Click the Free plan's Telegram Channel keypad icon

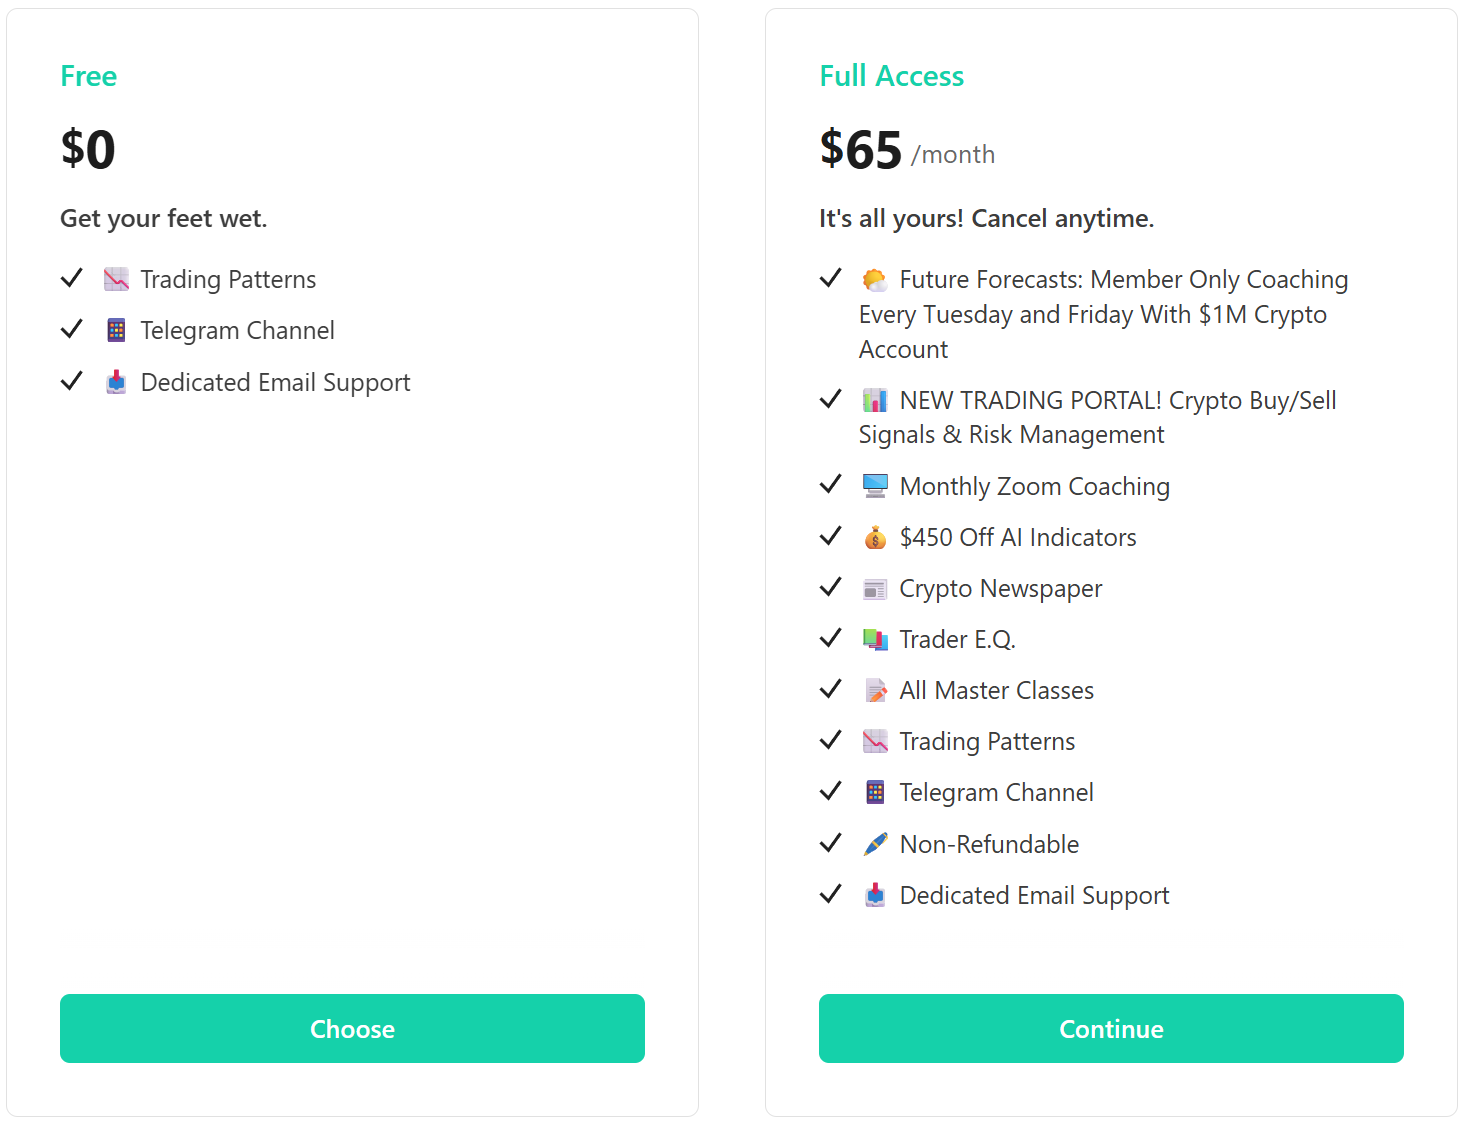[x=116, y=331]
